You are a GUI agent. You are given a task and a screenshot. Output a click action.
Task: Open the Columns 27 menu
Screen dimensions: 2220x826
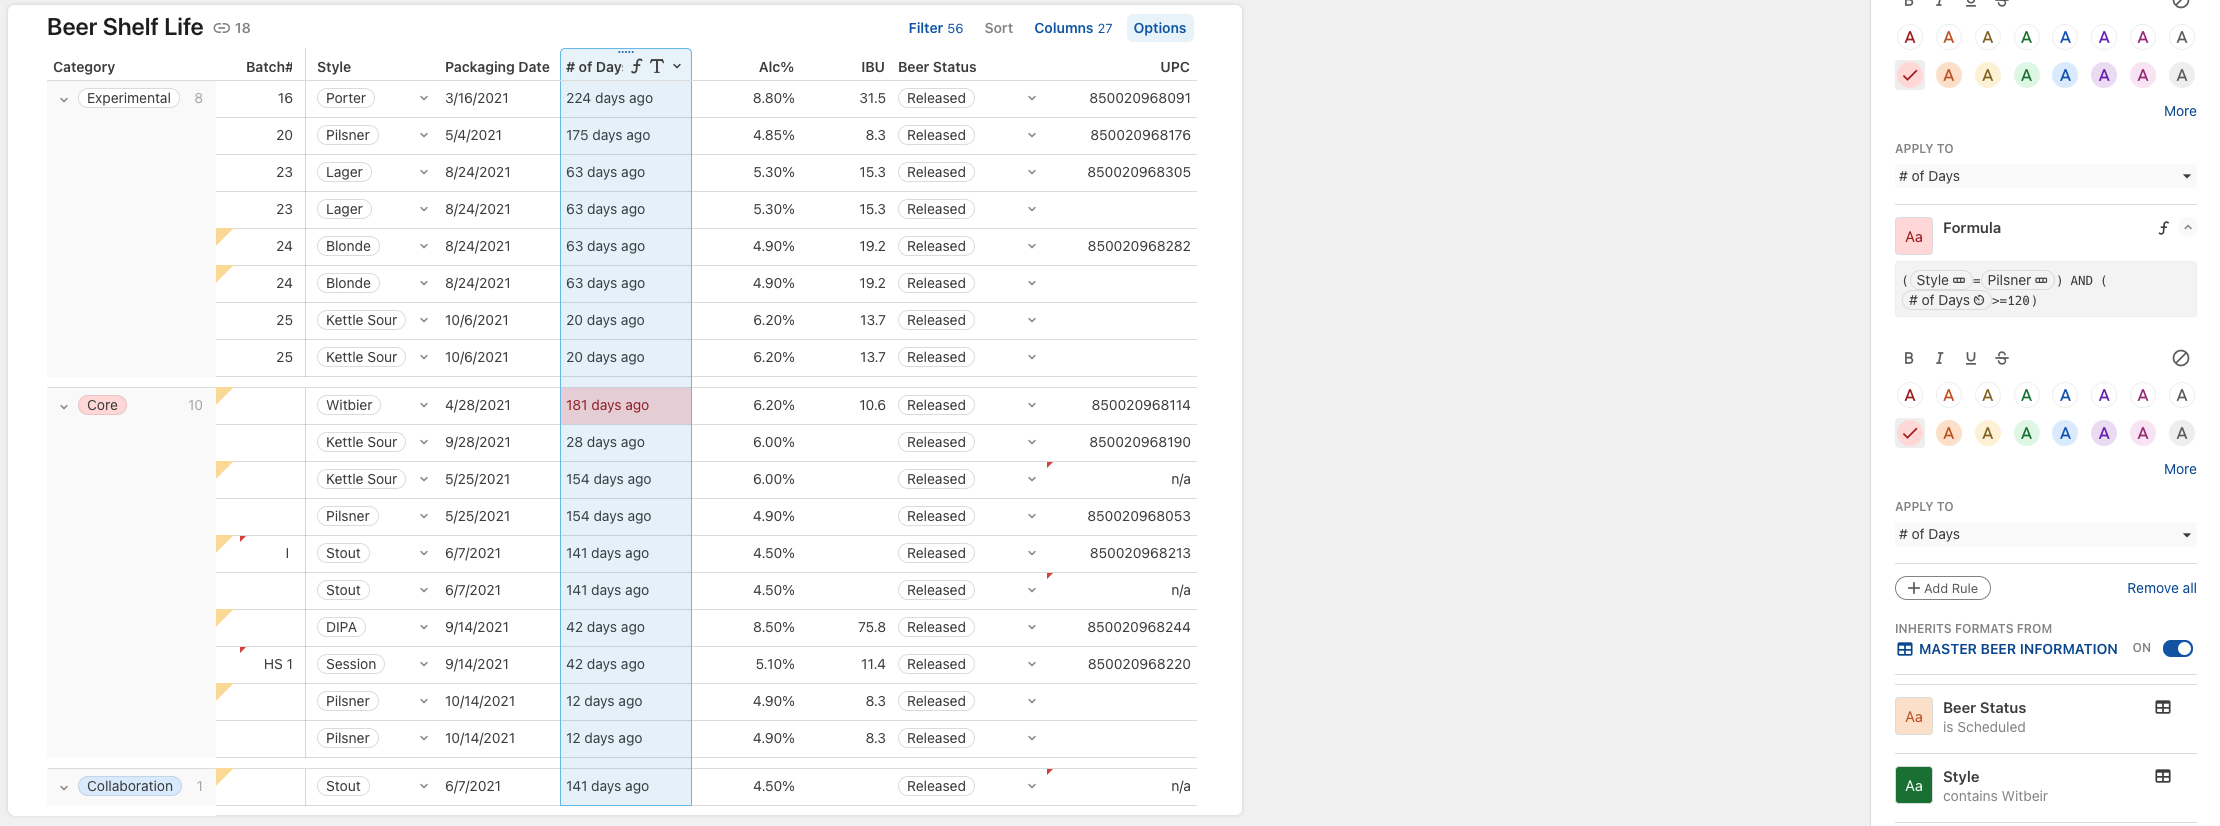click(1073, 28)
